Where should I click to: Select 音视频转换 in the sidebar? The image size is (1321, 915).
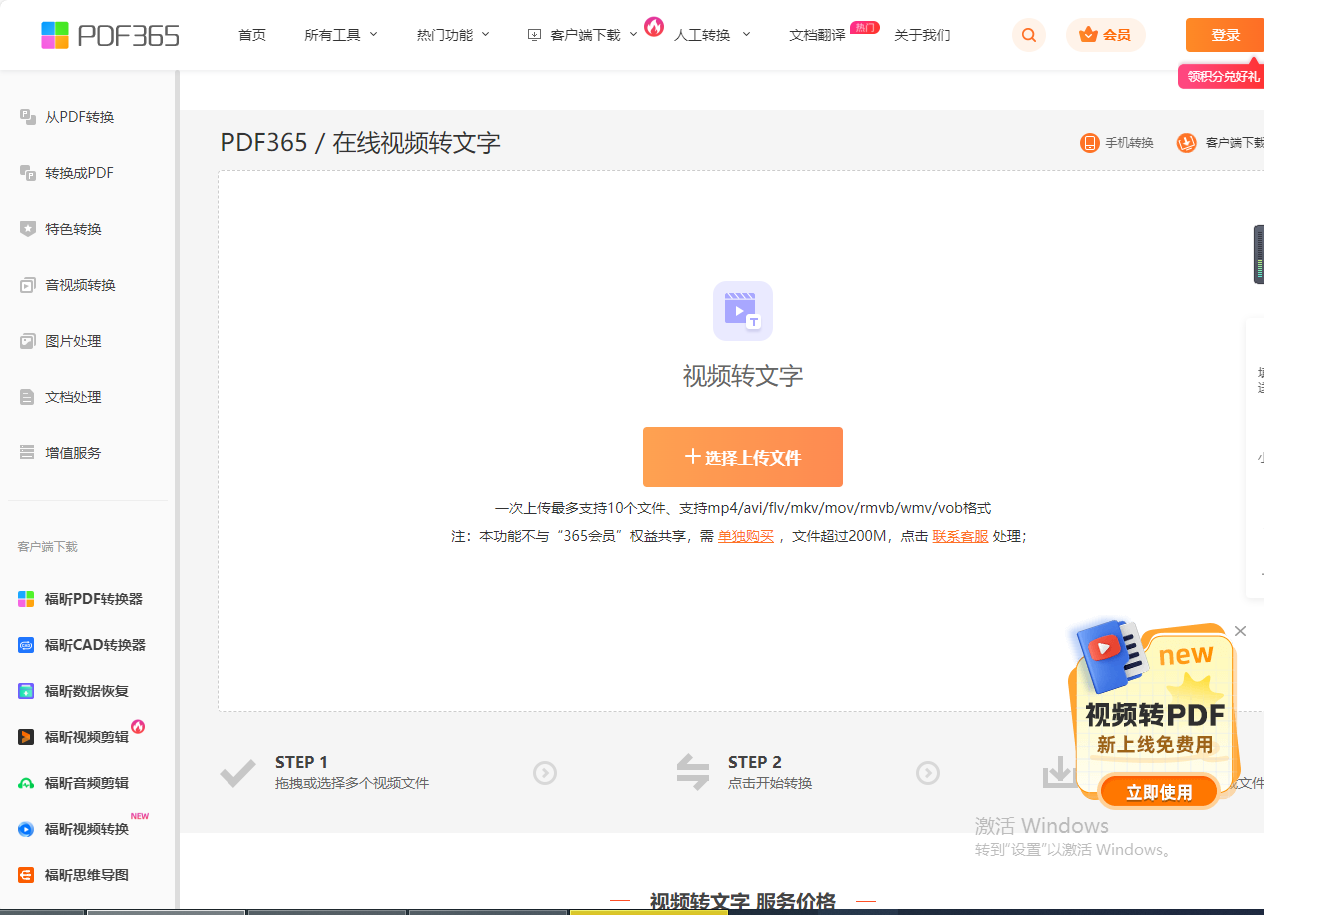click(80, 285)
